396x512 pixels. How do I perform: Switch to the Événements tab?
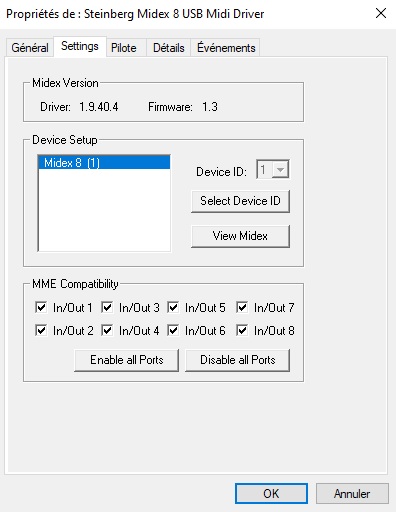(226, 48)
